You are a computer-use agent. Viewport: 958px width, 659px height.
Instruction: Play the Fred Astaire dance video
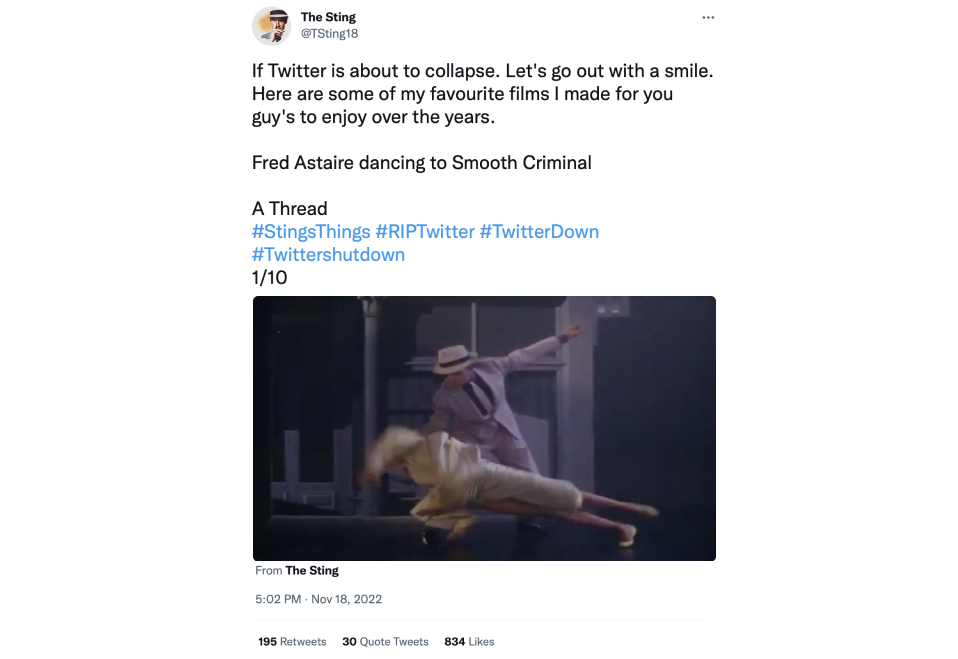pos(484,428)
